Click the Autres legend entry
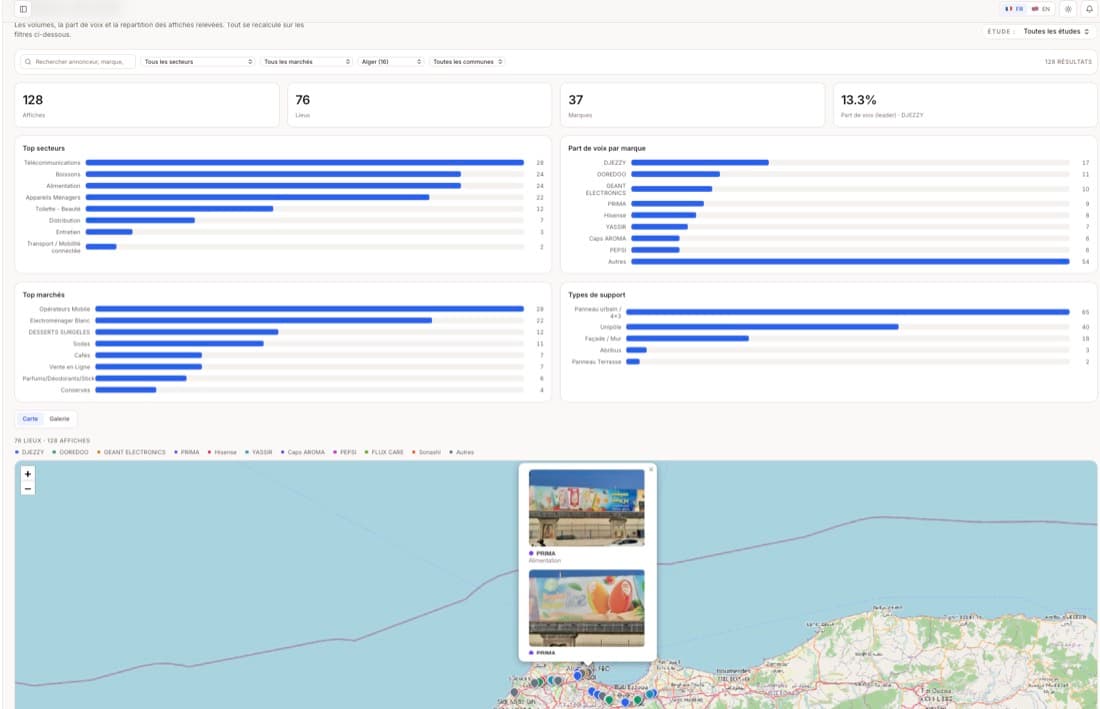This screenshot has width=1100, height=709. coord(462,452)
